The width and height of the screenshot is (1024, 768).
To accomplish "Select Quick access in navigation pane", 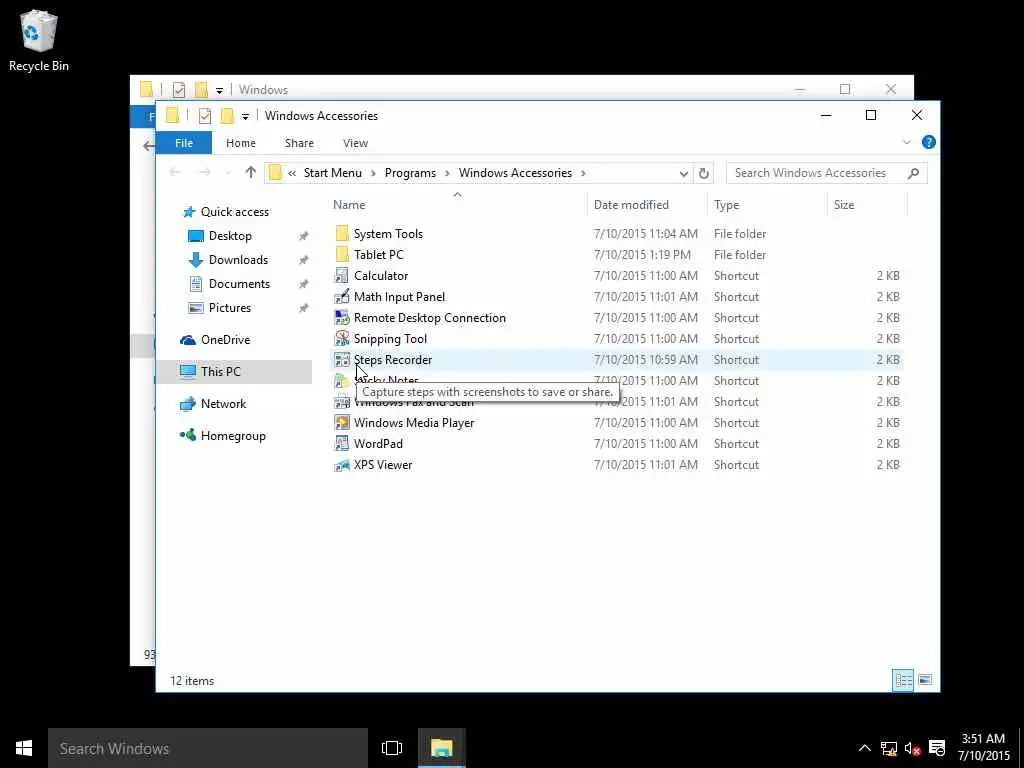I will (x=234, y=212).
